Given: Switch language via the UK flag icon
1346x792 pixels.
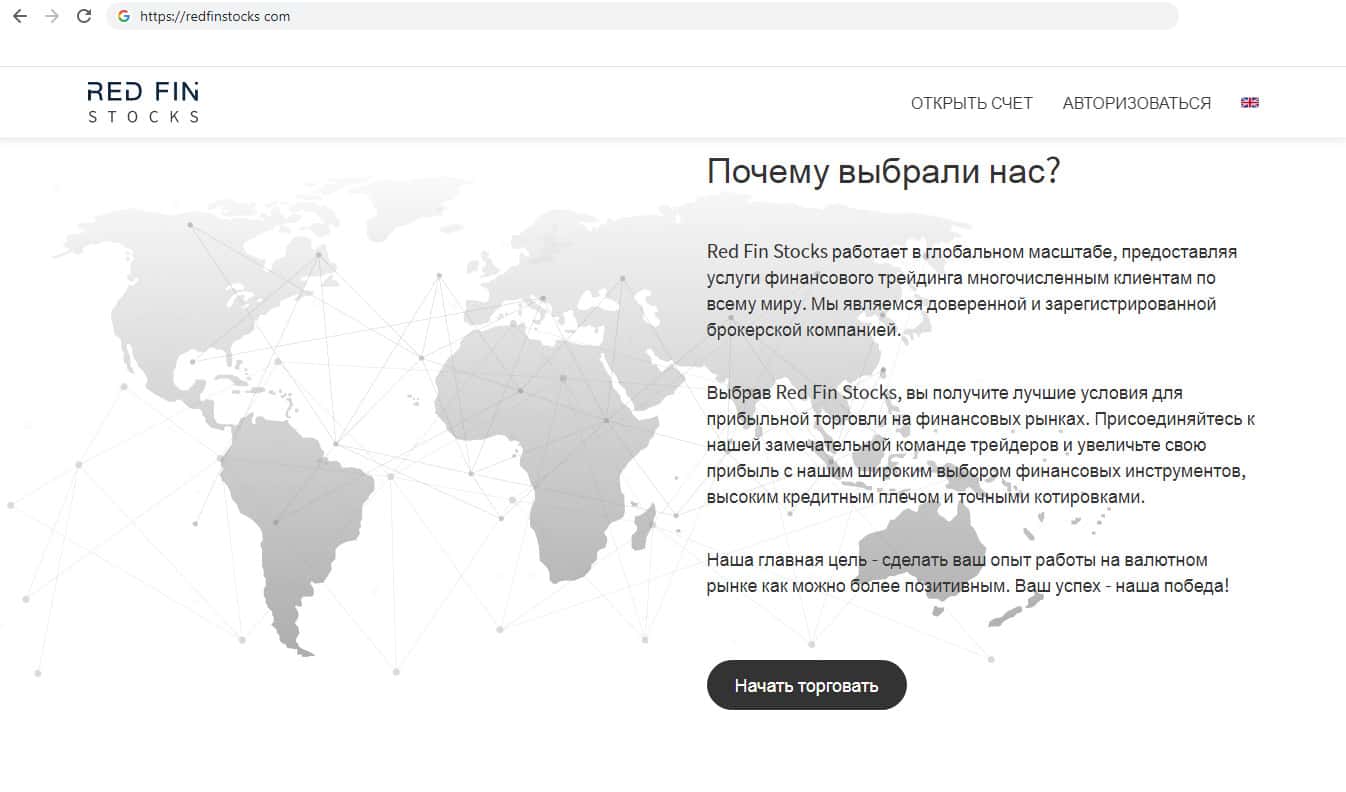Looking at the screenshot, I should click(1249, 102).
